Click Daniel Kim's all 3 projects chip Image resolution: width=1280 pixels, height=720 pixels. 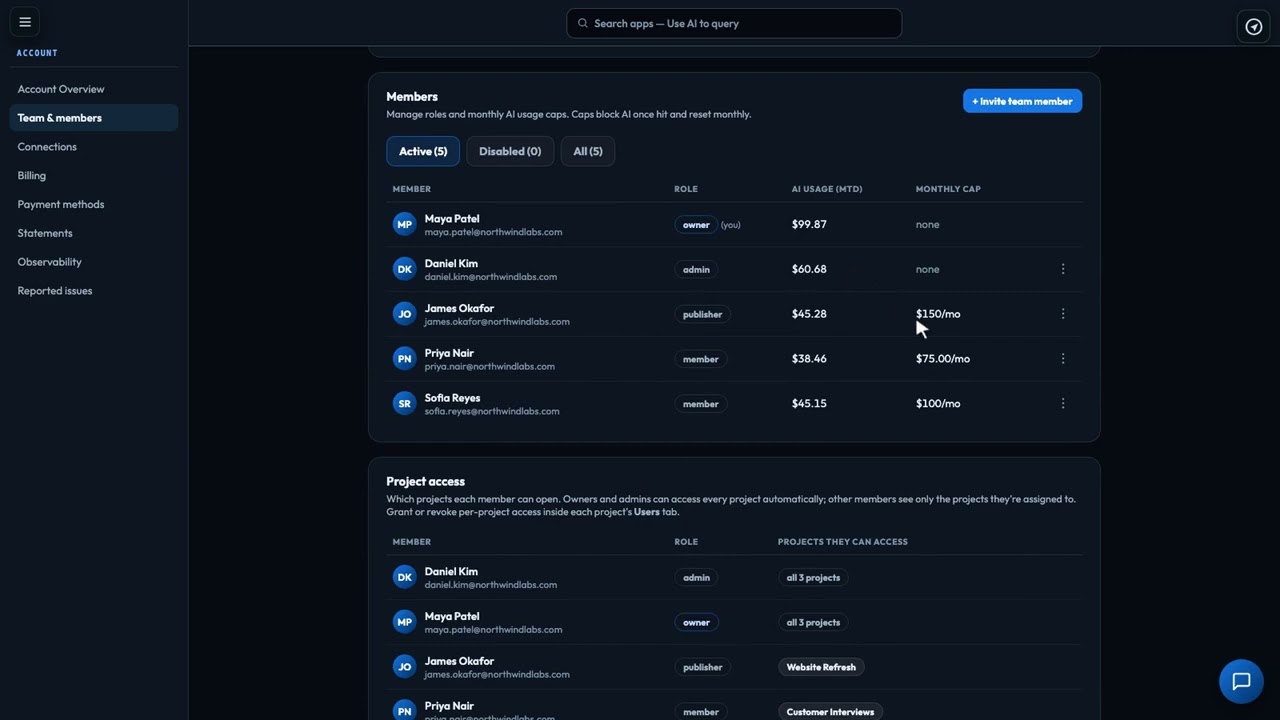pyautogui.click(x=813, y=577)
